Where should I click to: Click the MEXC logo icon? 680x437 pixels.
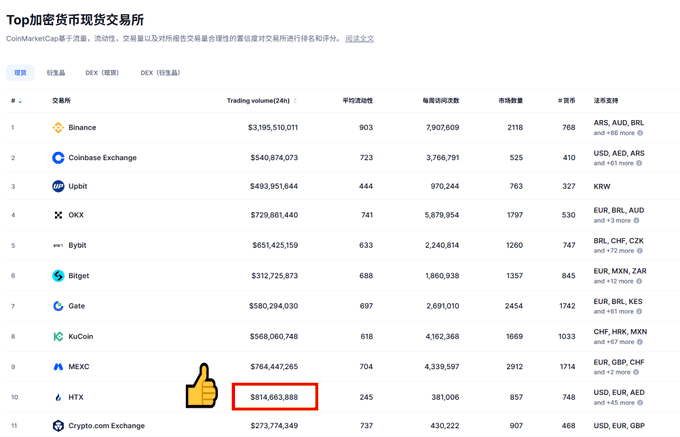[x=58, y=367]
